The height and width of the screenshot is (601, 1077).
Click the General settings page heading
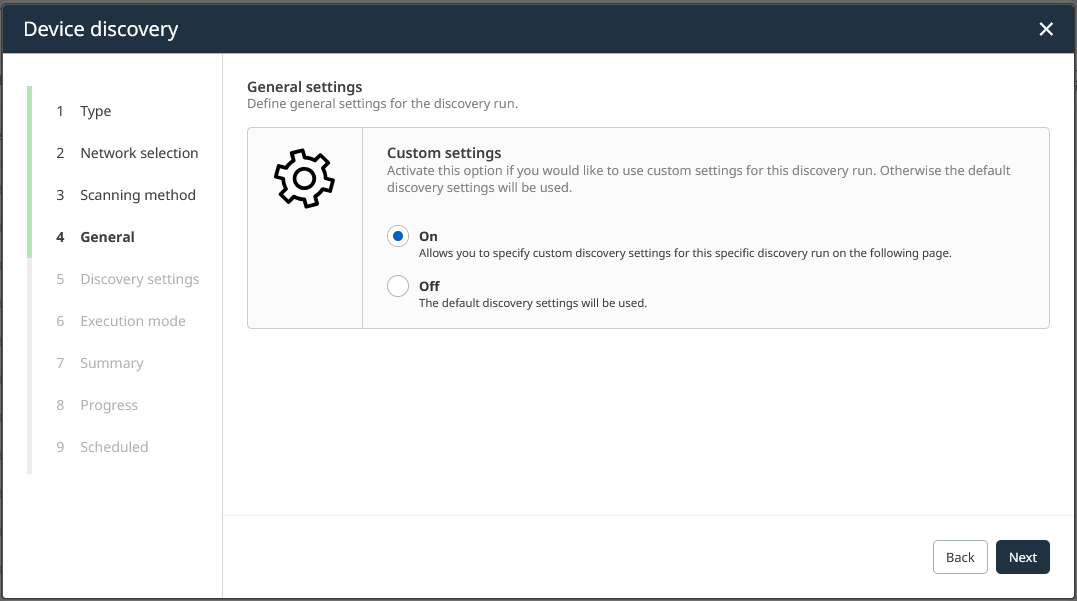pyautogui.click(x=305, y=87)
